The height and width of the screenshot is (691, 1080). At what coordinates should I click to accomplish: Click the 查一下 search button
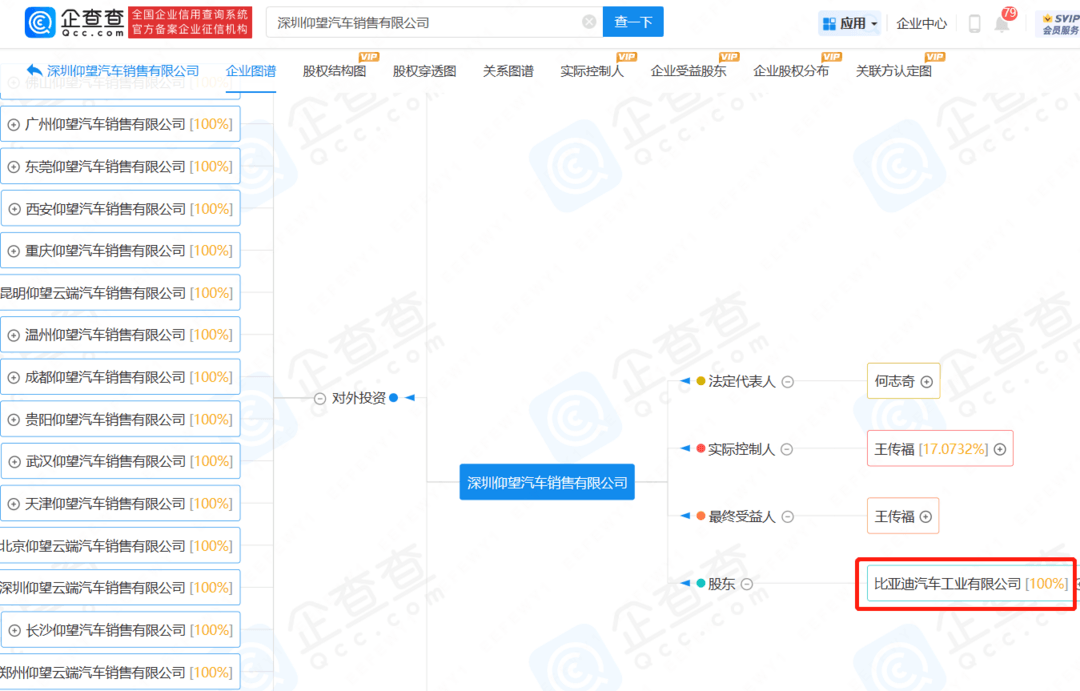[x=633, y=22]
